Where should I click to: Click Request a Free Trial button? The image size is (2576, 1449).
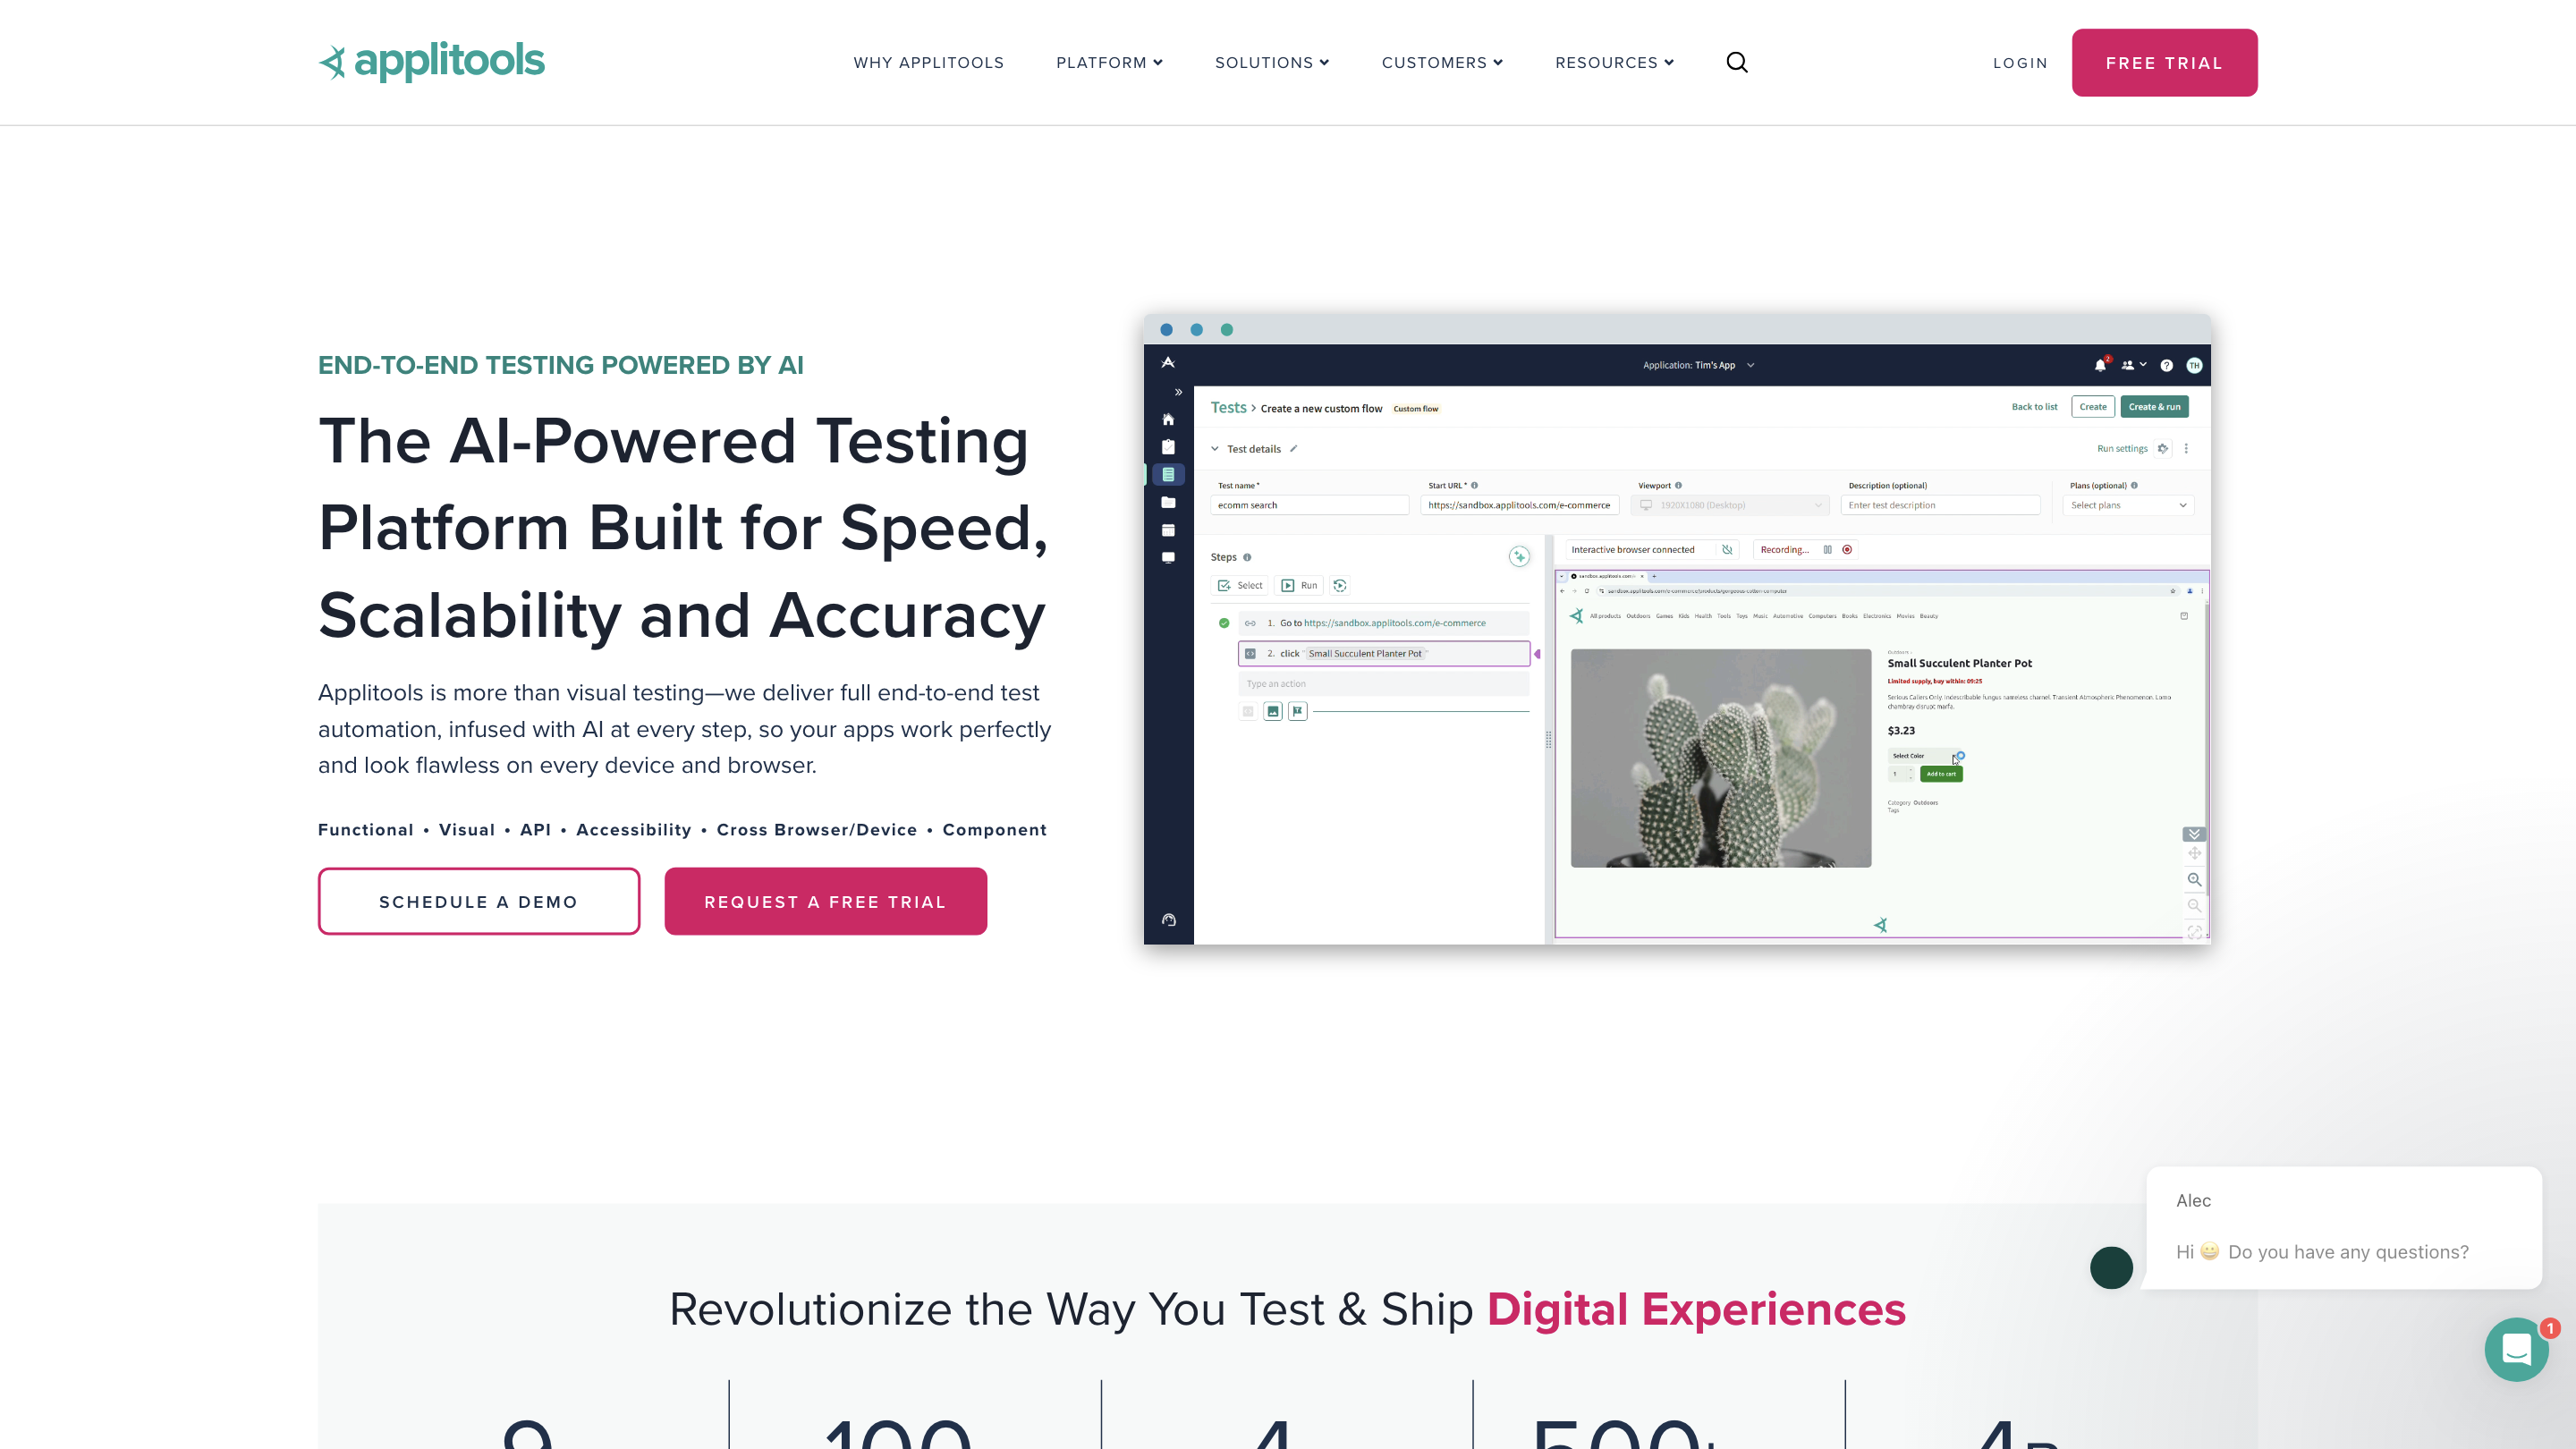(x=825, y=901)
